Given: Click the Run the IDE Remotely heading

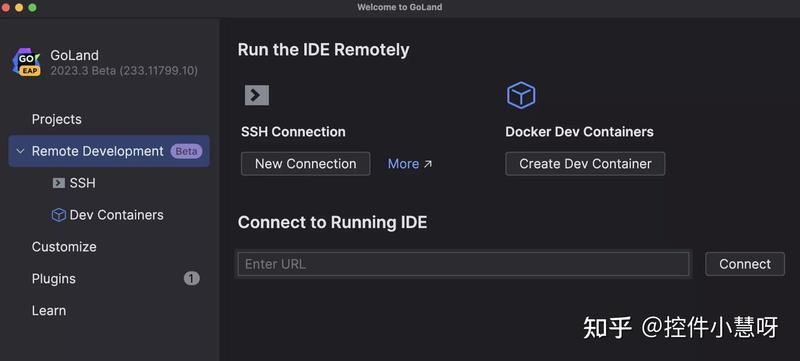Looking at the screenshot, I should 323,50.
